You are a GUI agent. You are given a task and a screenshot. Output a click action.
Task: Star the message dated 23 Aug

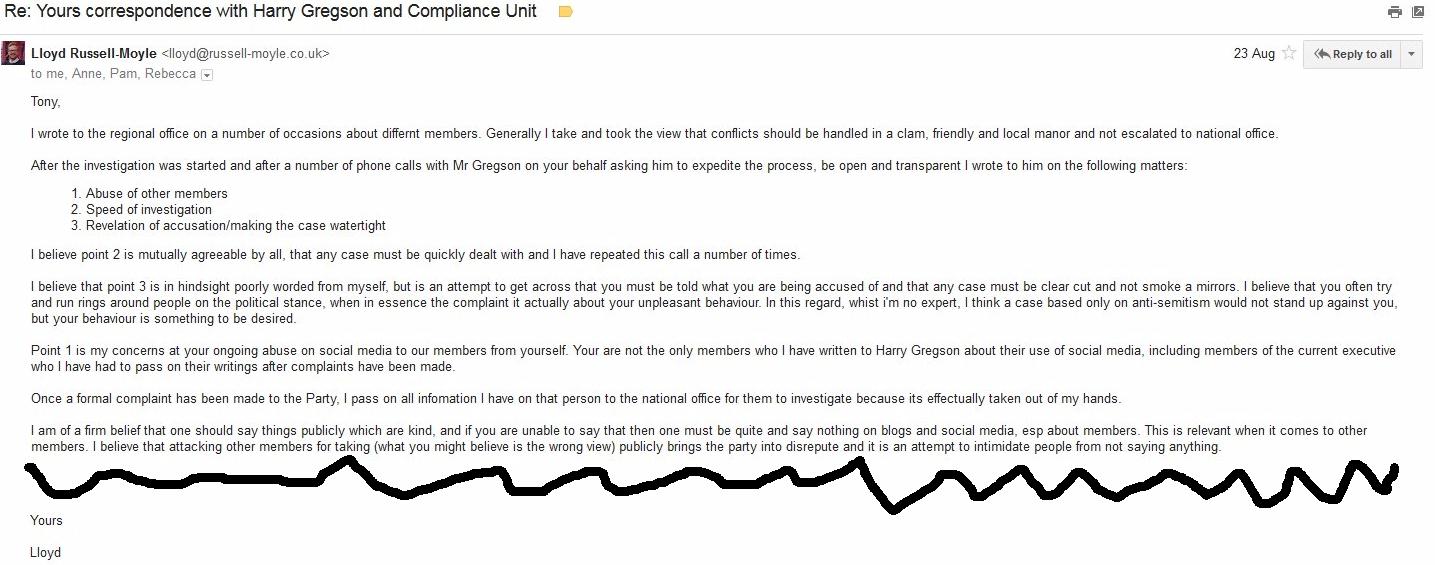click(x=1289, y=53)
